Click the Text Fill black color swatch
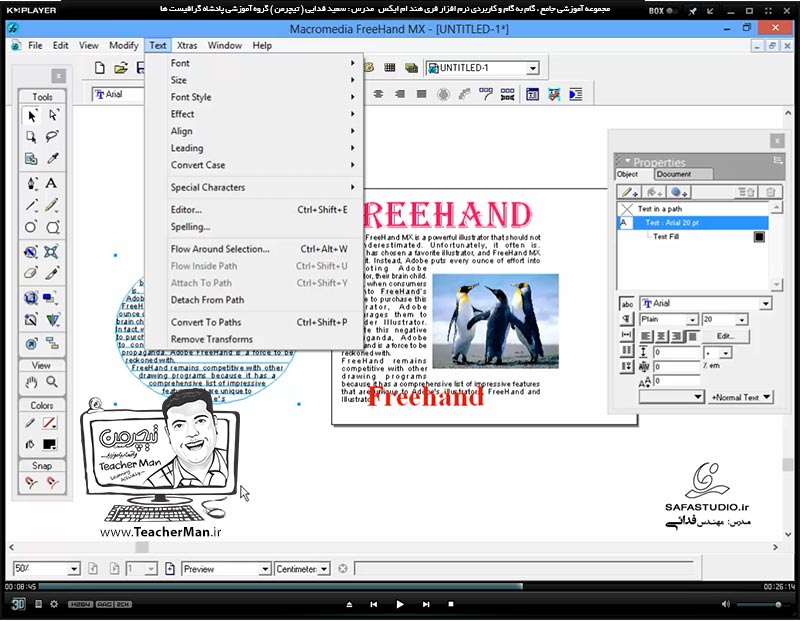The image size is (800, 621). [759, 237]
